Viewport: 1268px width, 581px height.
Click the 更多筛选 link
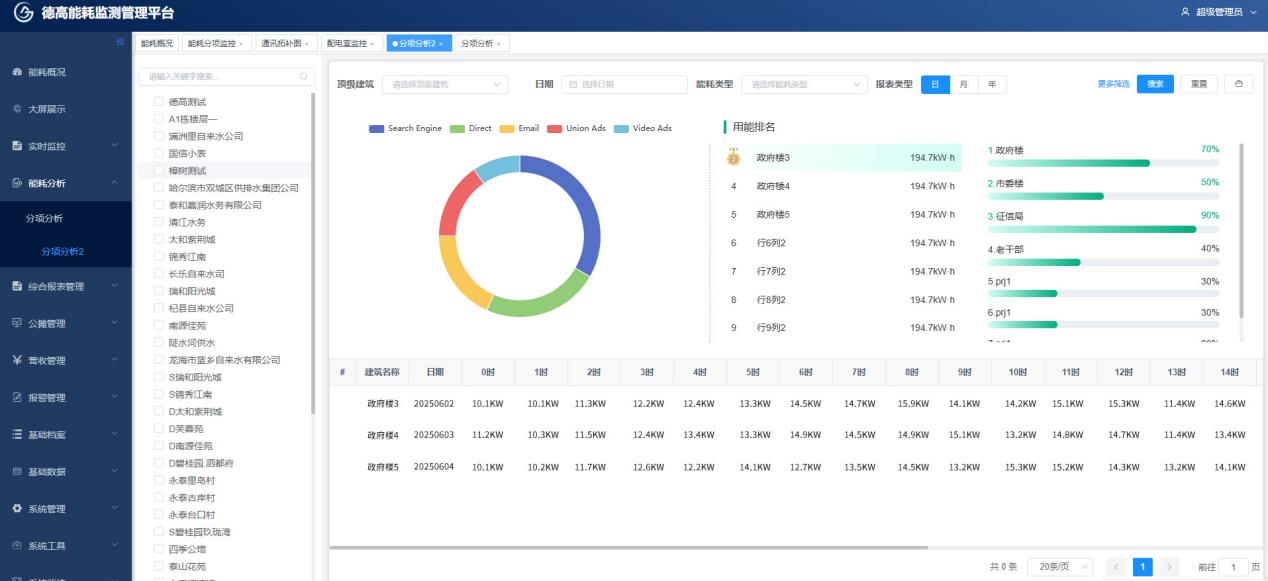[x=1113, y=84]
